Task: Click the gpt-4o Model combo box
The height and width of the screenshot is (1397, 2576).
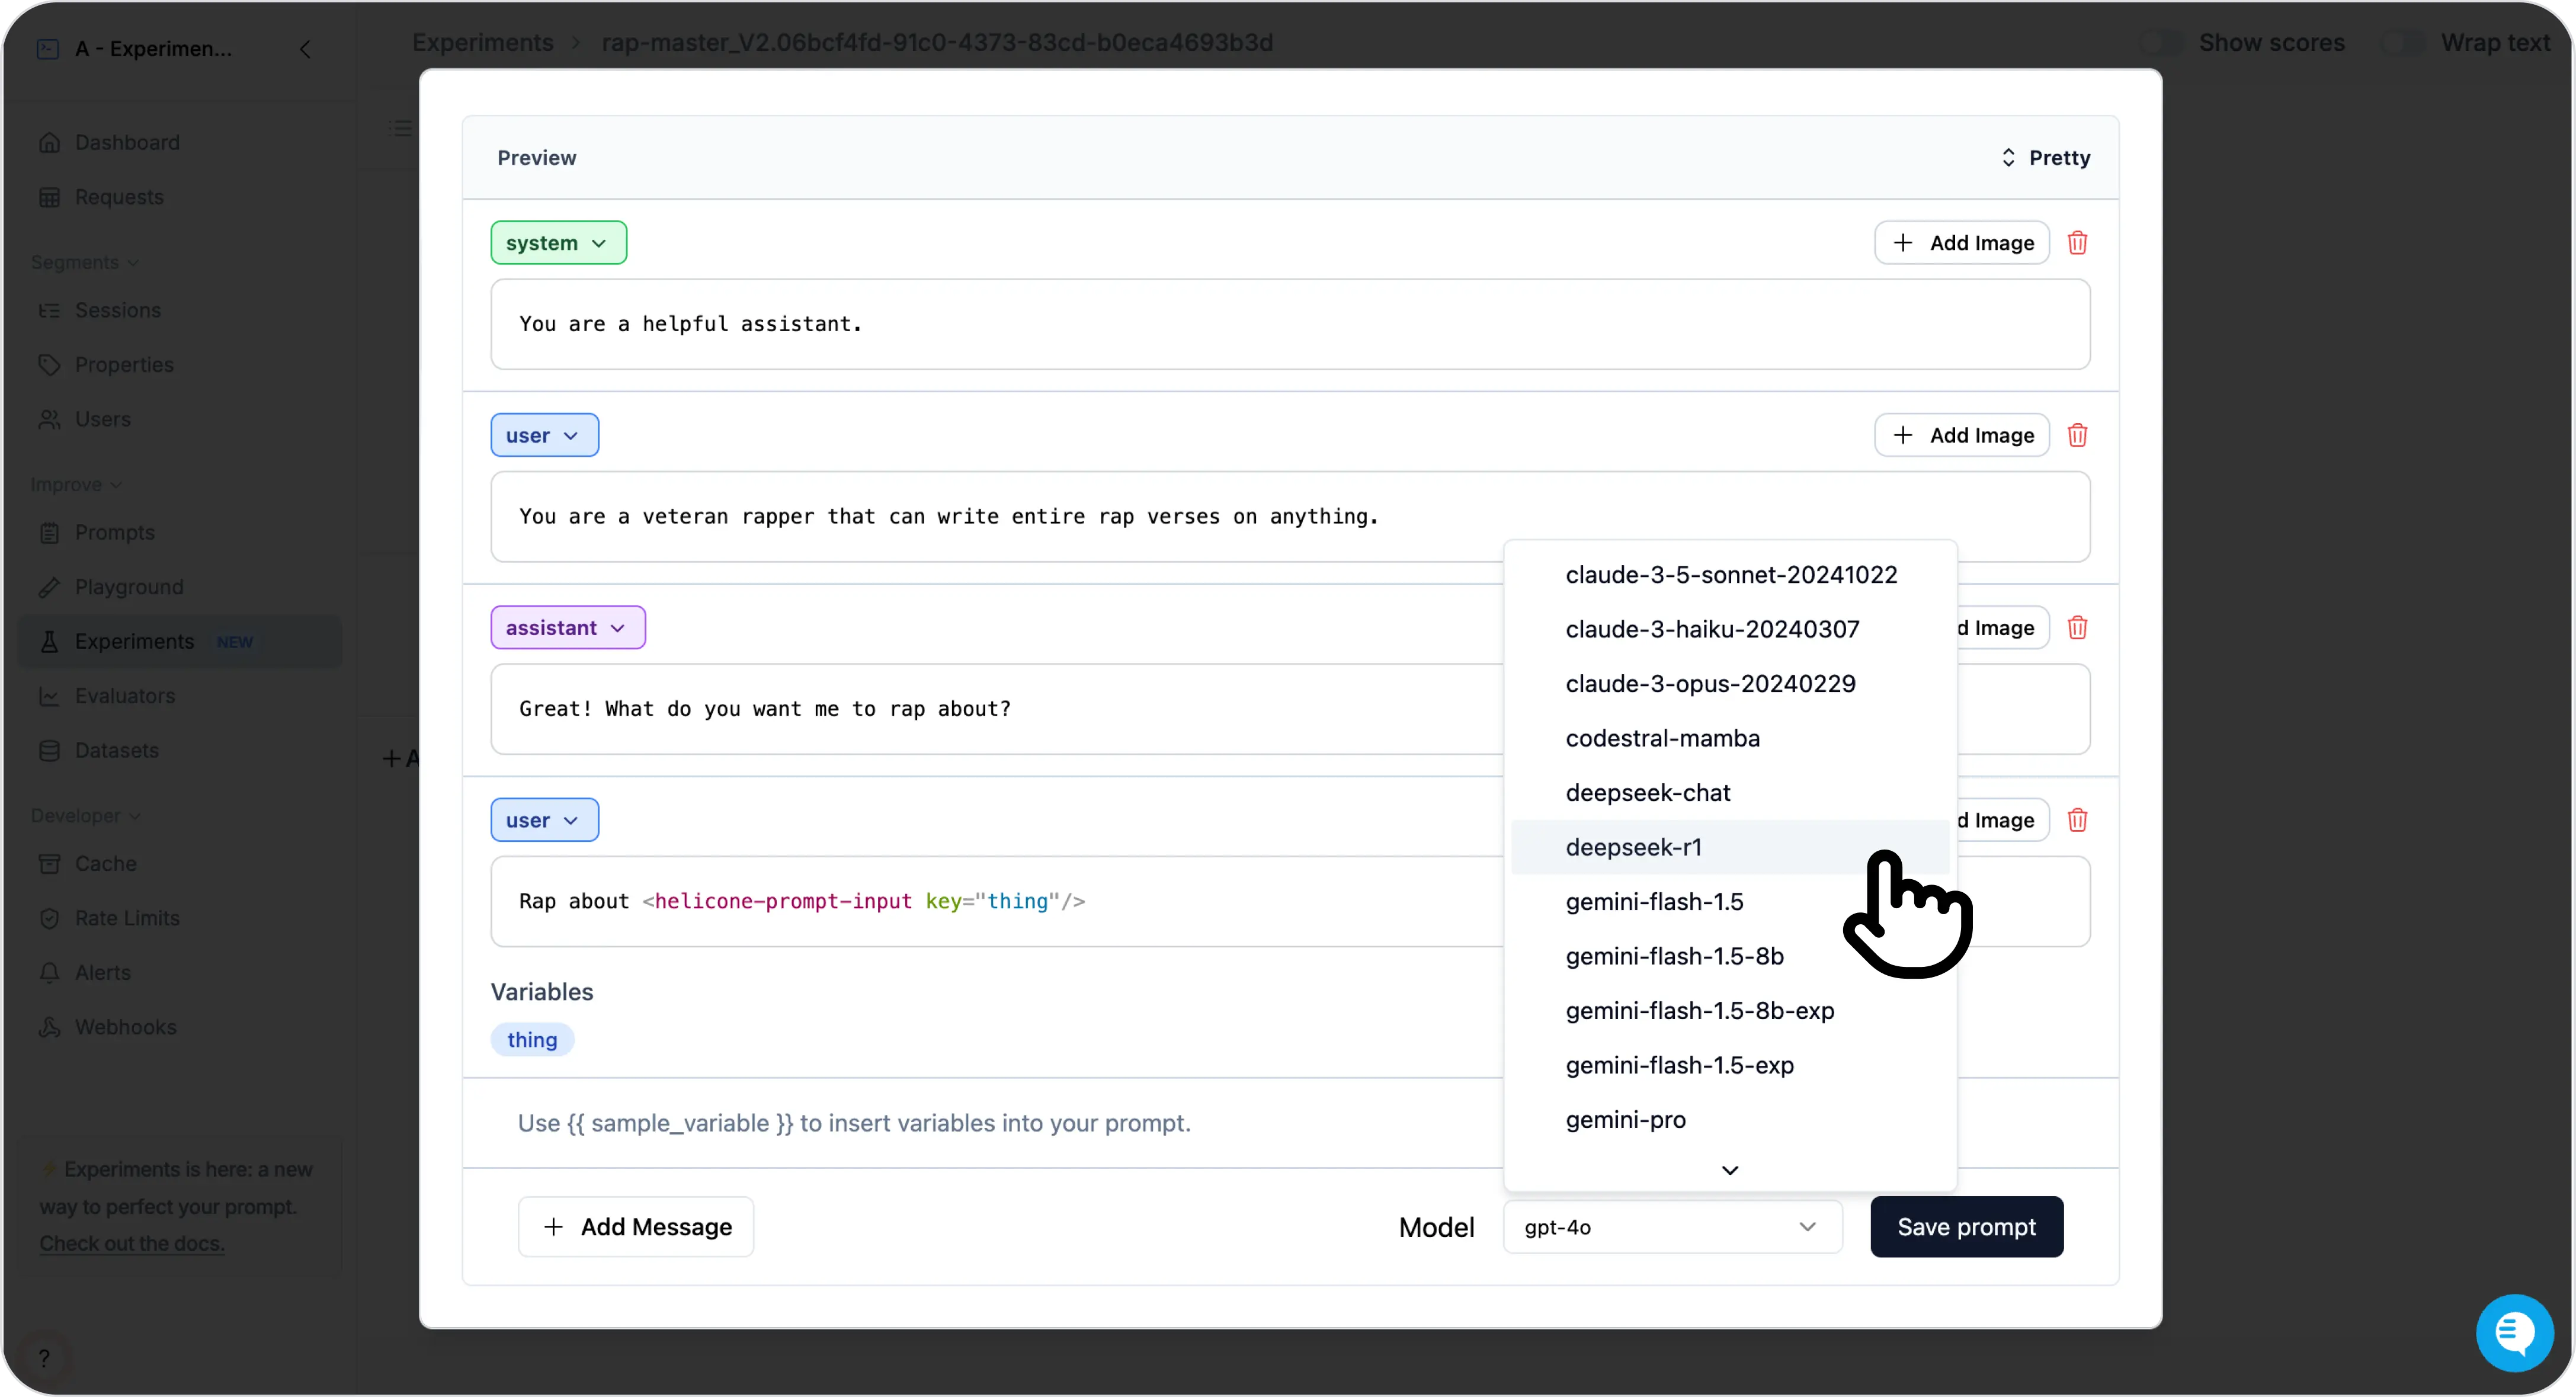Action: 1672,1227
